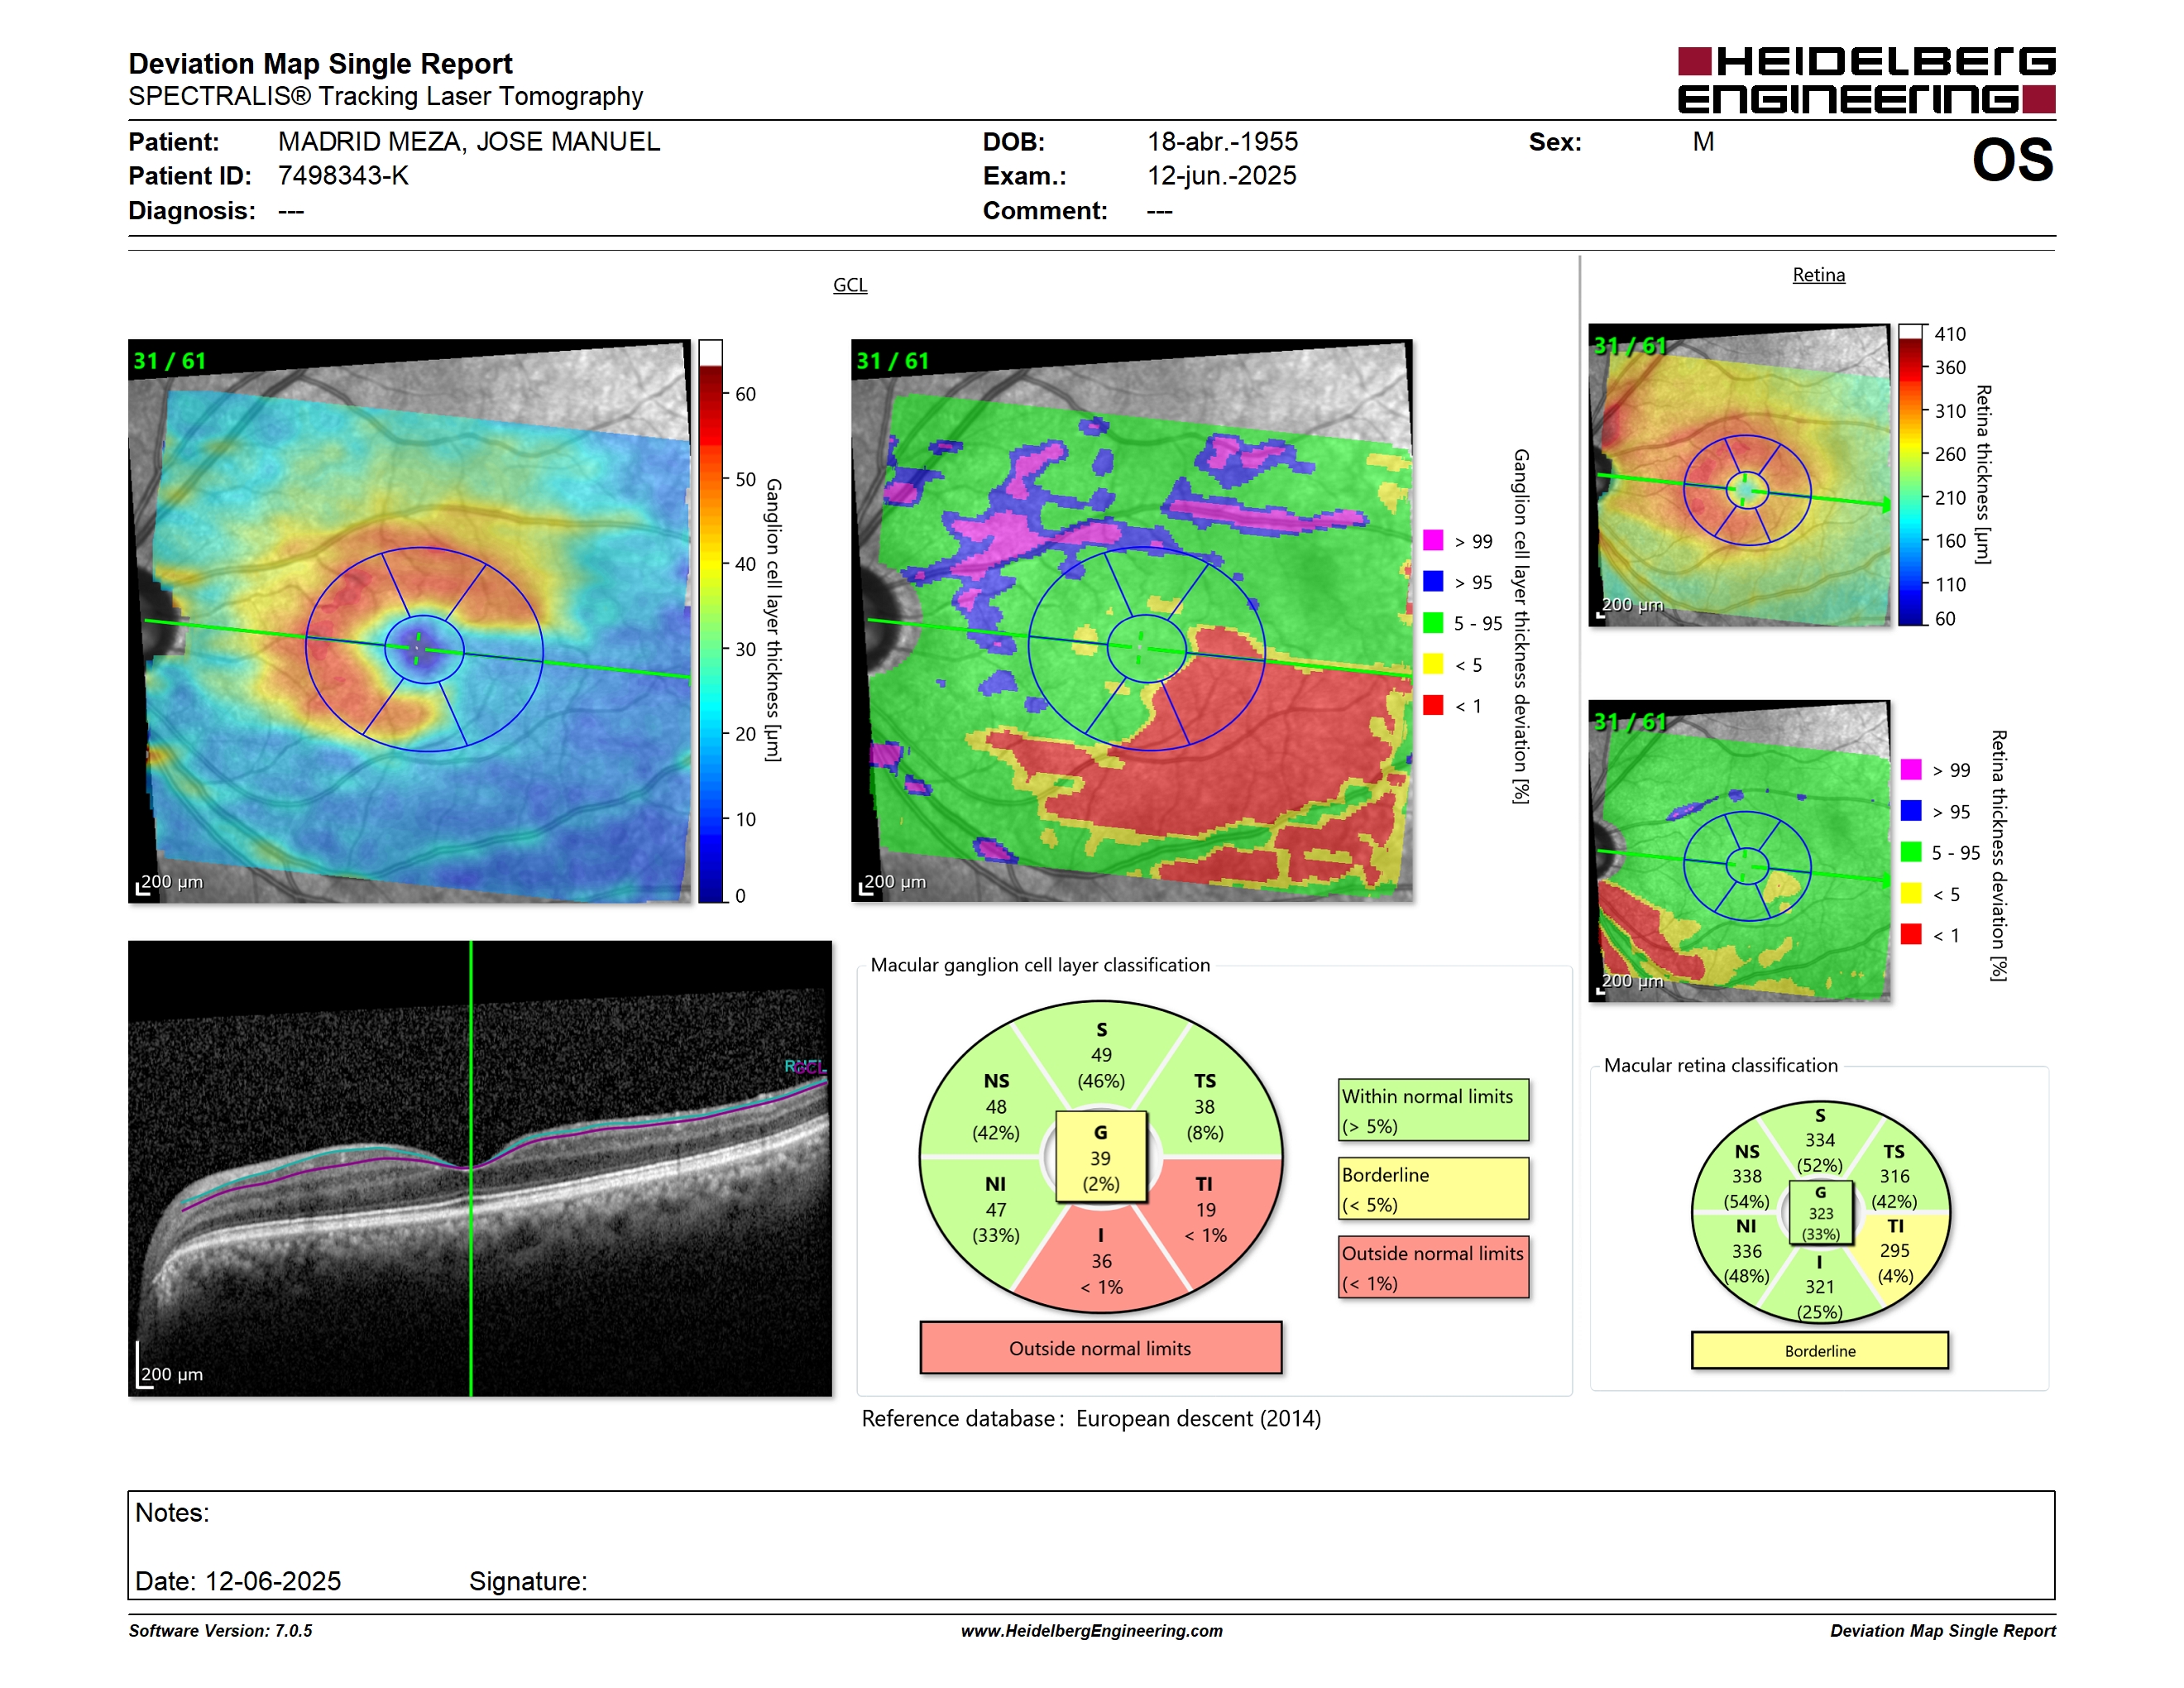Click the Software Version: 7.0.5 footer
The width and height of the screenshot is (2184, 1688).
click(x=220, y=1631)
